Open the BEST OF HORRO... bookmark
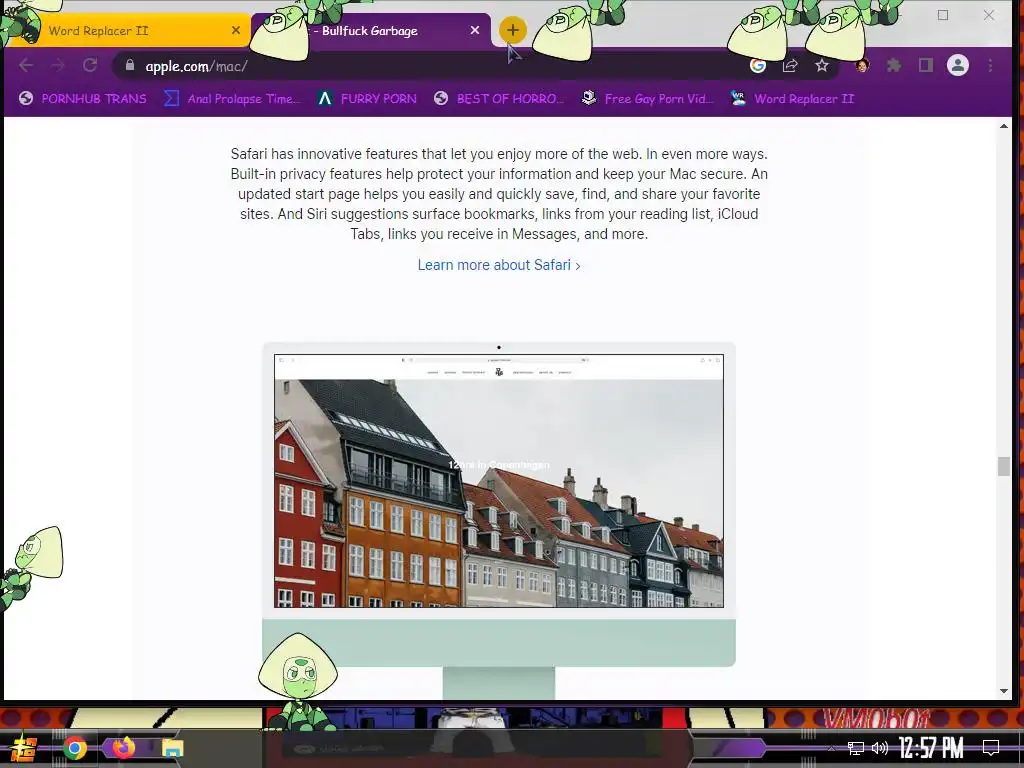 498,99
